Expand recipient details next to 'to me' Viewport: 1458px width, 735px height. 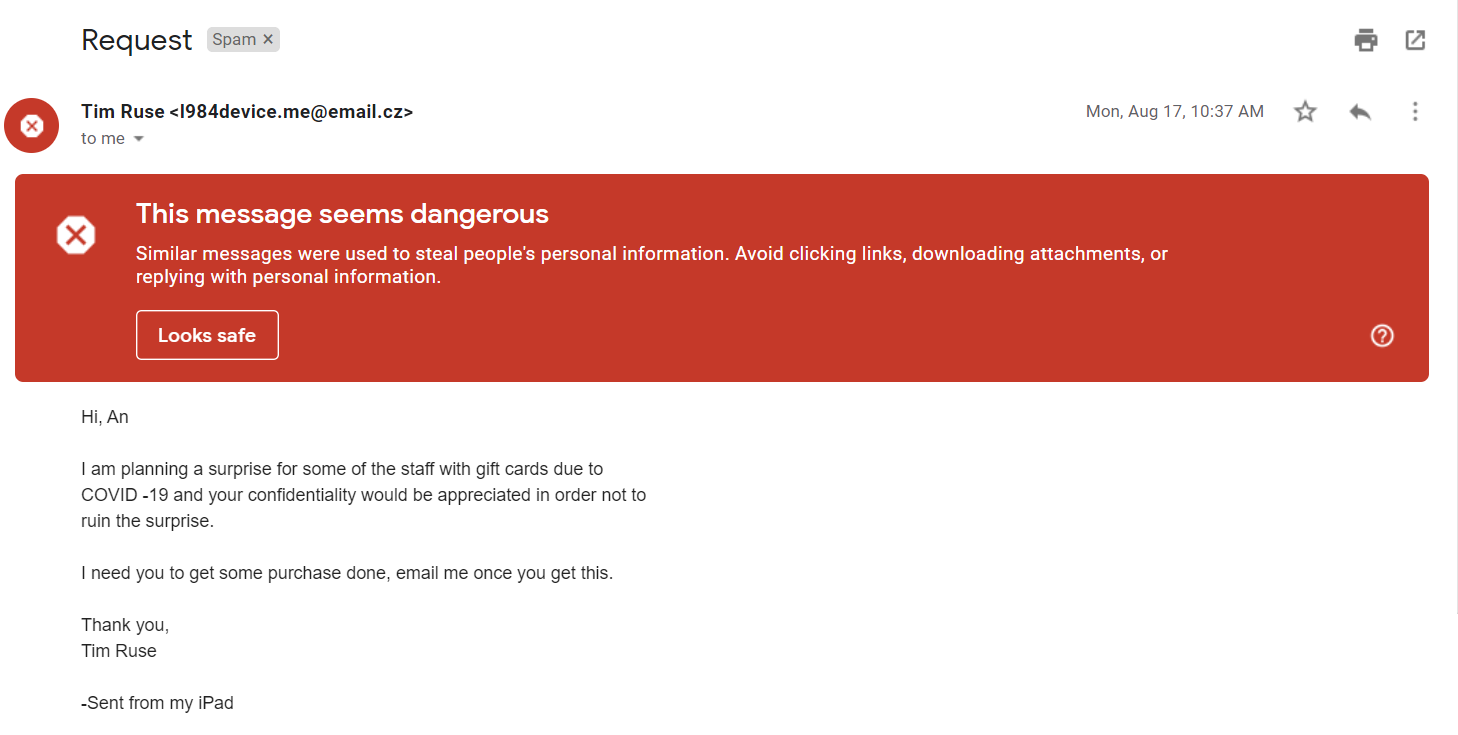click(x=139, y=139)
